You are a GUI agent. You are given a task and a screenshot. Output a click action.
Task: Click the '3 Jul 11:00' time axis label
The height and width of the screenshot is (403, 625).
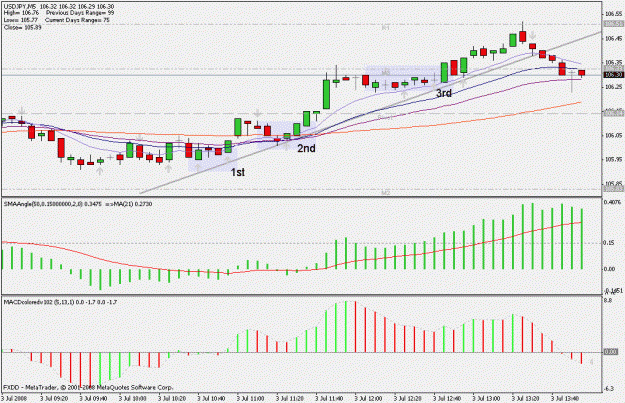coord(250,398)
